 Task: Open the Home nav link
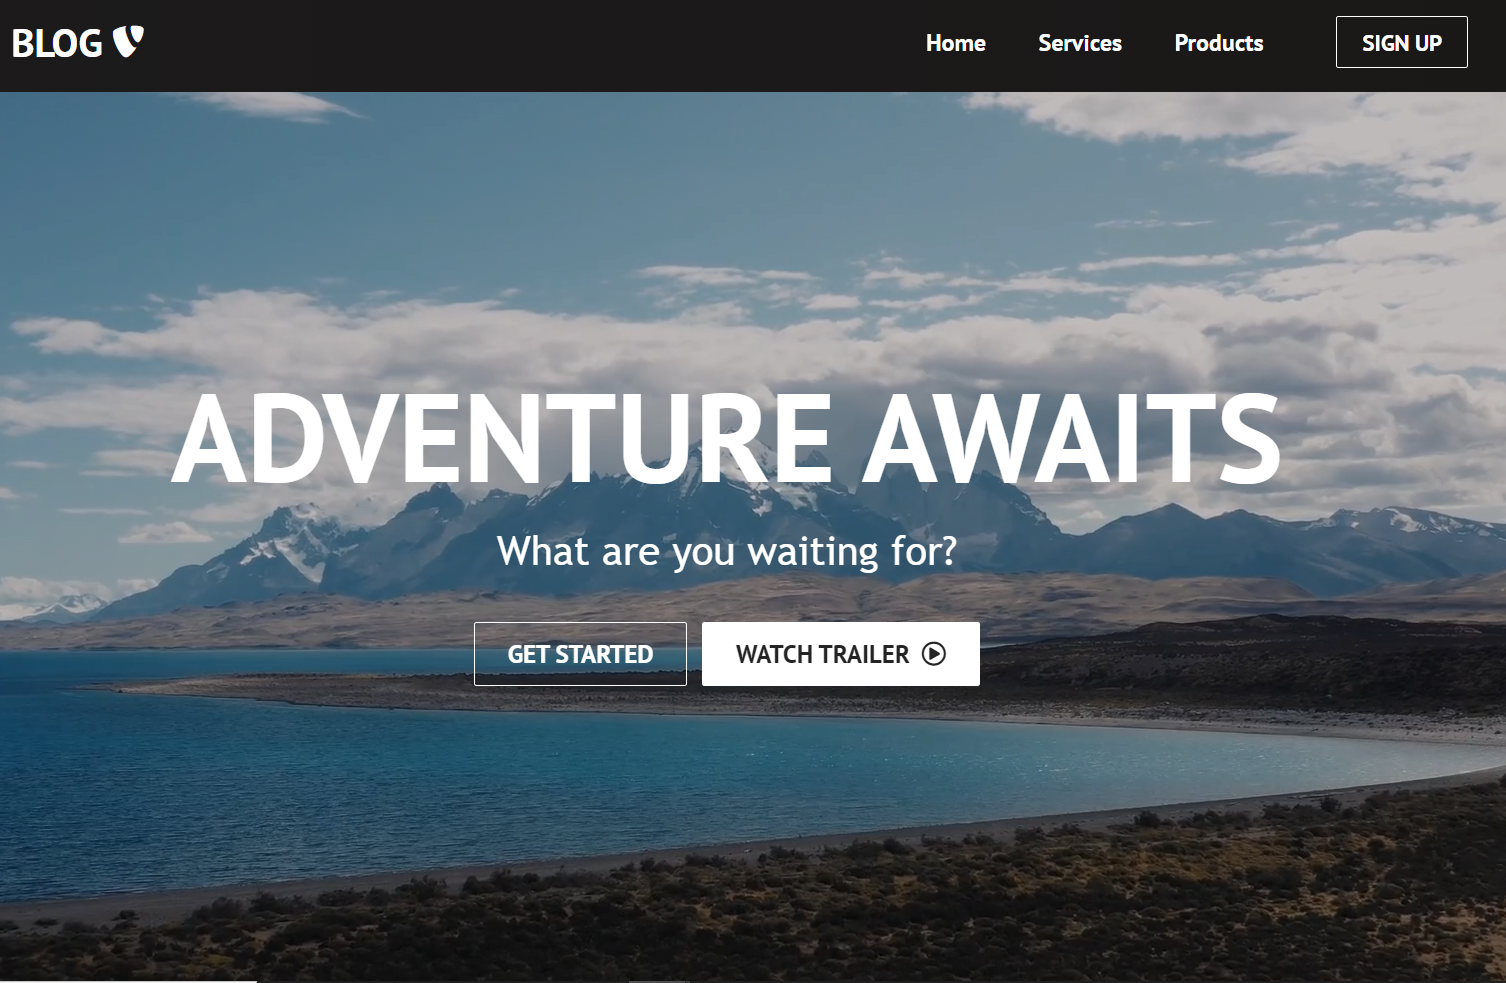click(x=955, y=43)
